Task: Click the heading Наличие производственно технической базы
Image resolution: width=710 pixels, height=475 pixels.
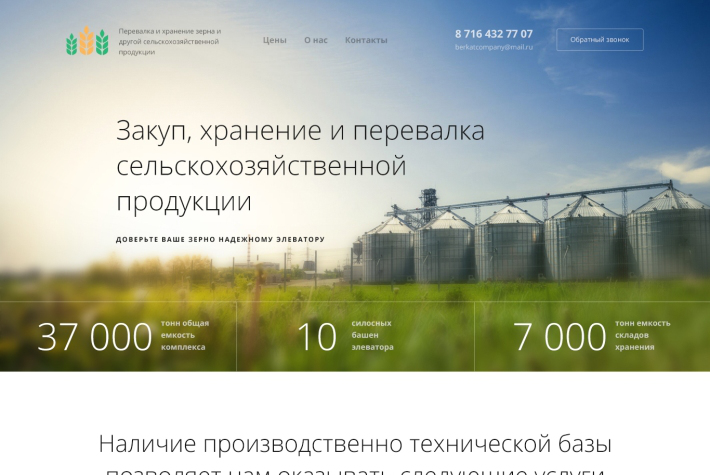Action: pyautogui.click(x=355, y=444)
